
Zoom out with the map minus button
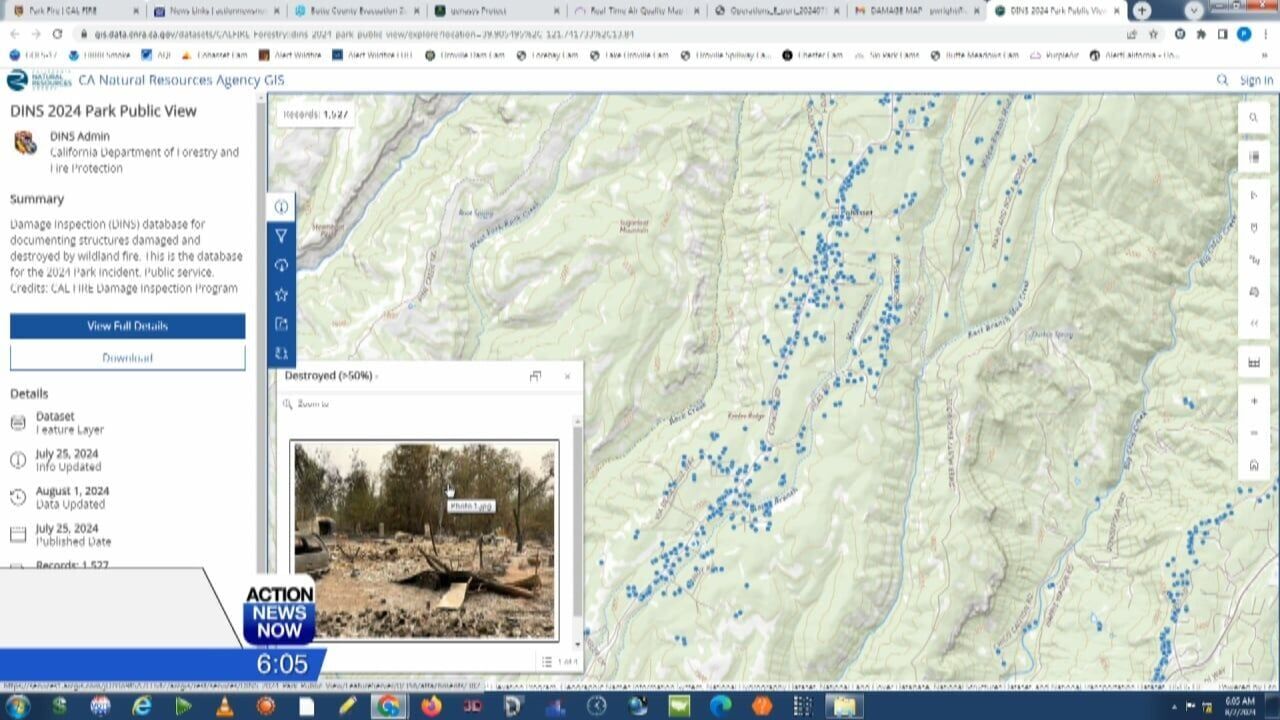click(1254, 433)
